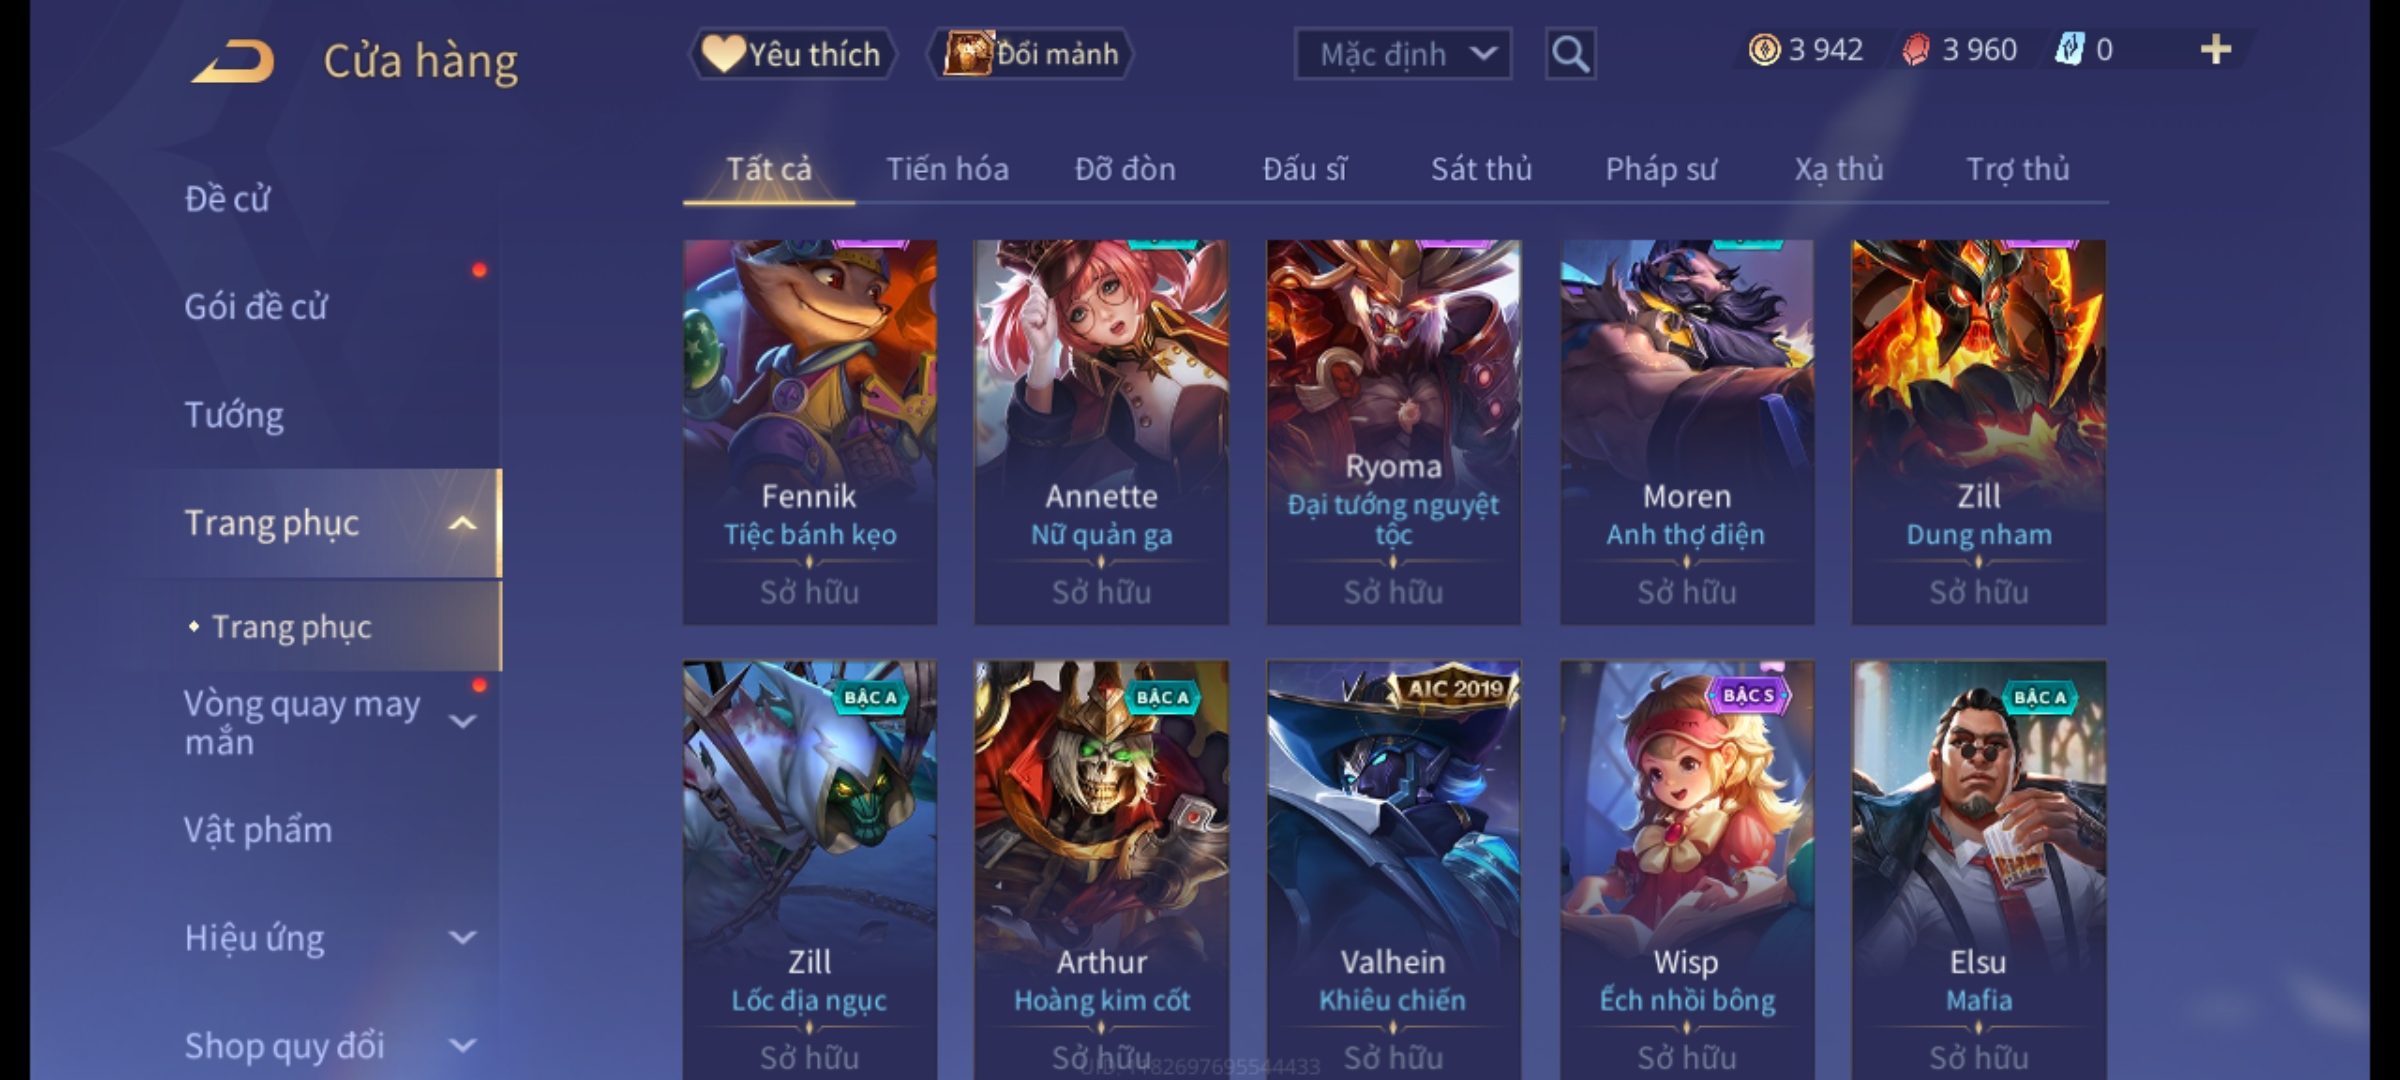The width and height of the screenshot is (2400, 1080).
Task: Select the Tiến hóa tab
Action: coord(947,169)
